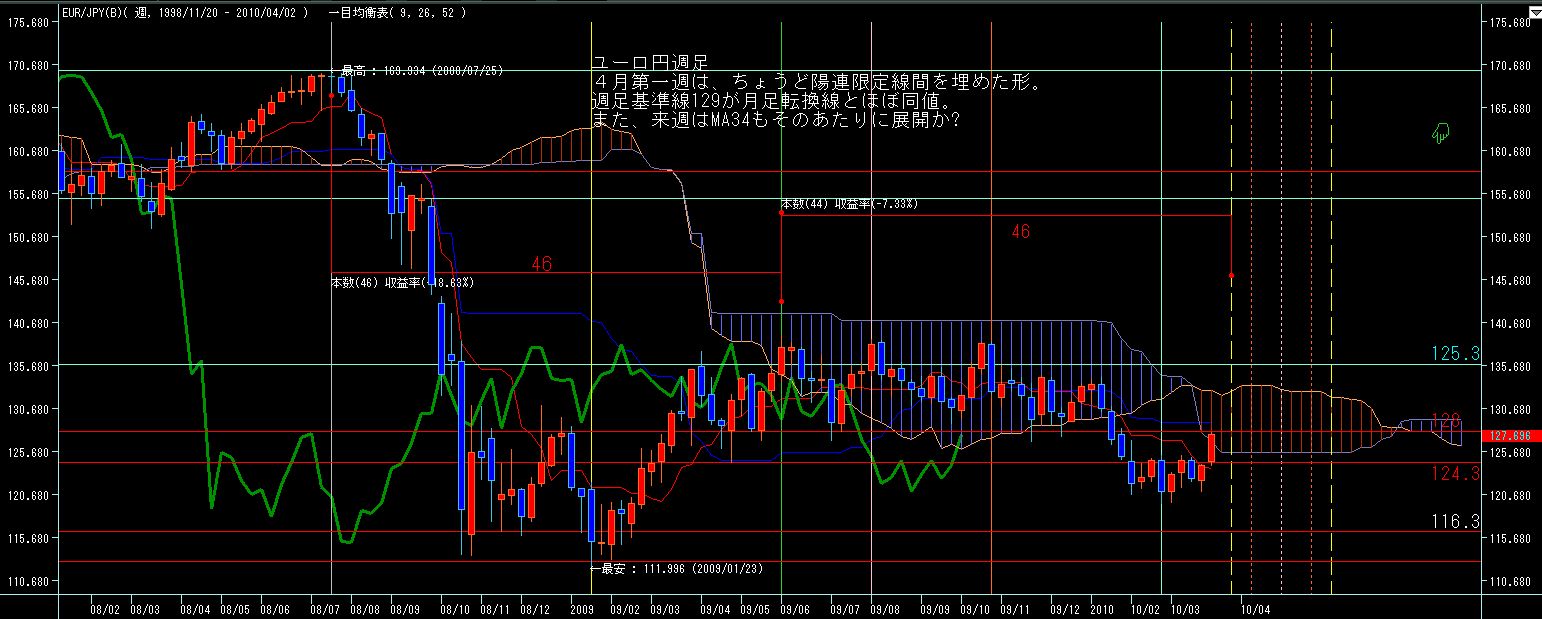Click 145.680 on the right price axis
This screenshot has height=619, width=1542.
[1510, 280]
